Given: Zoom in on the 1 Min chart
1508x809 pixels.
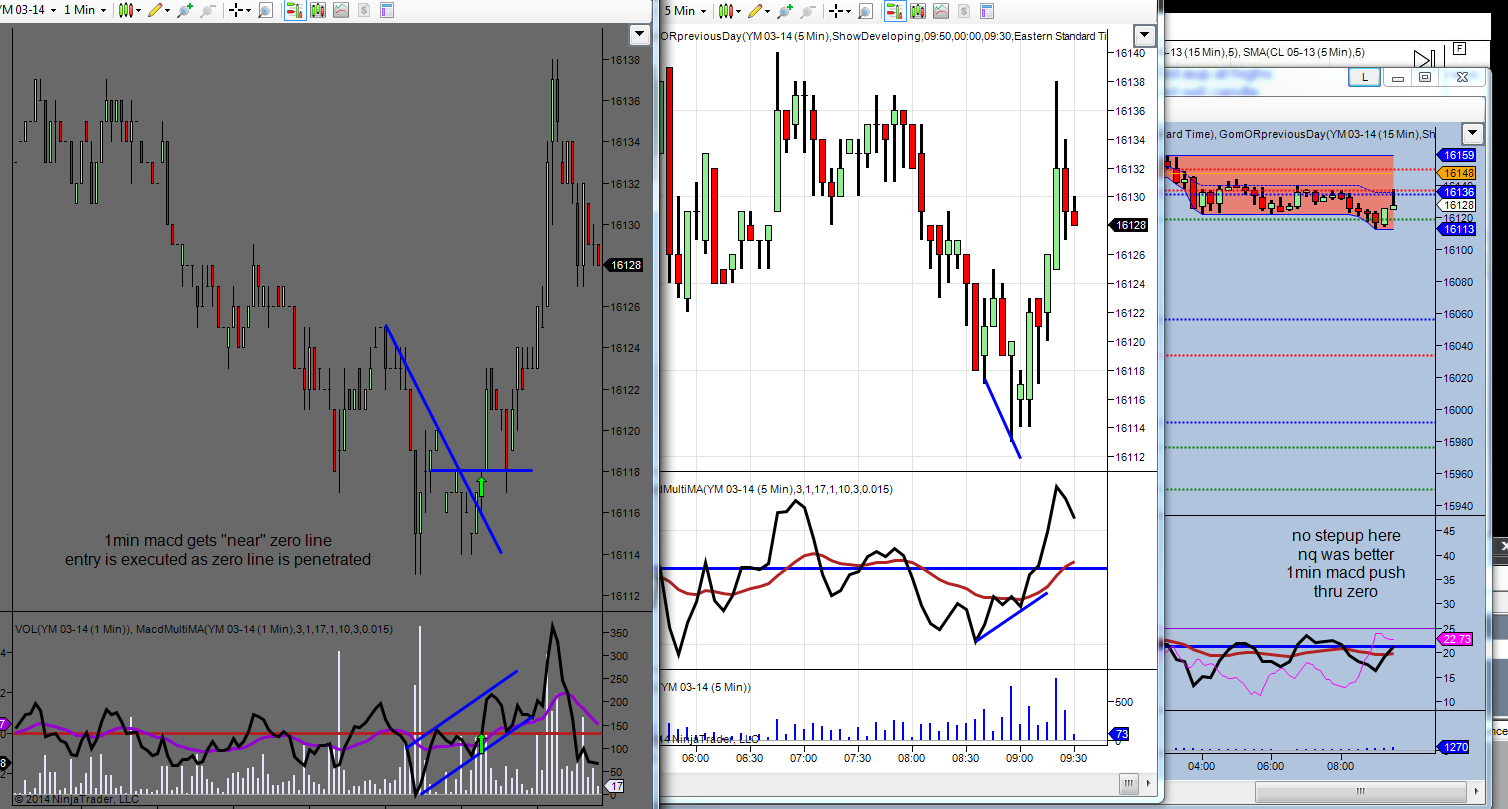Looking at the screenshot, I should coord(186,10).
